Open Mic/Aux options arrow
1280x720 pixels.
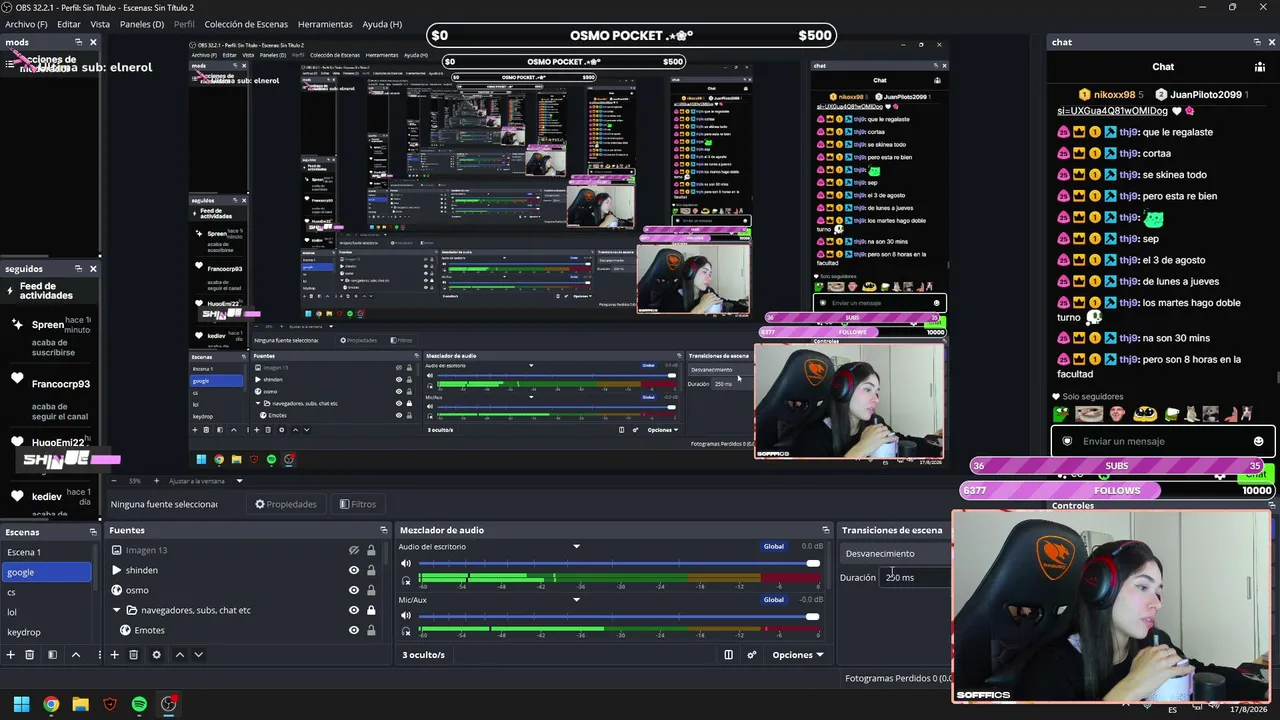(x=576, y=600)
